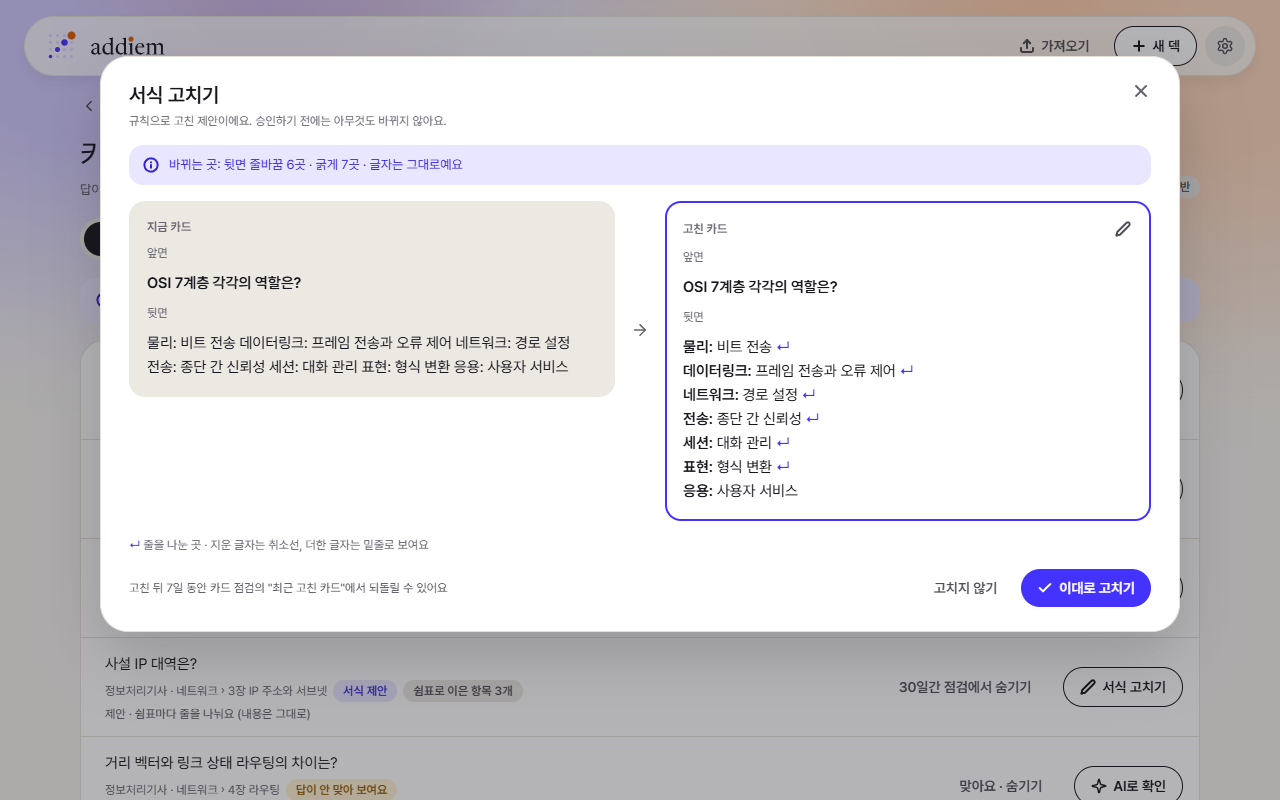The image size is (1280, 800).
Task: Confirm with the 이대로 고치기 button
Action: tap(1086, 588)
